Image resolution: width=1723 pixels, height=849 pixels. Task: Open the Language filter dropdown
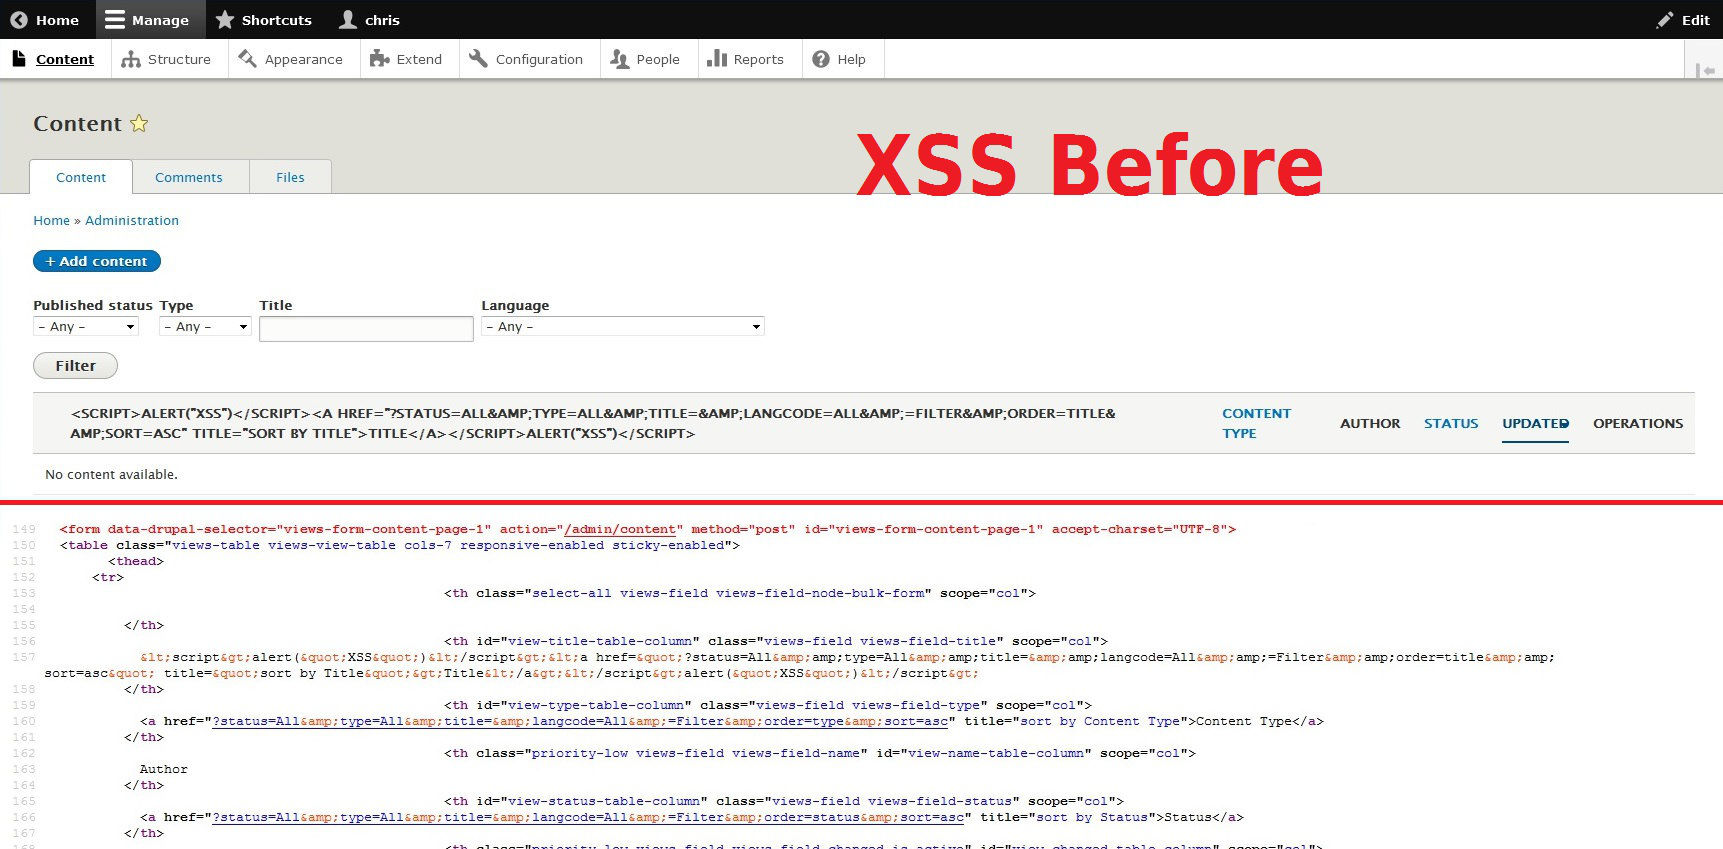point(623,326)
